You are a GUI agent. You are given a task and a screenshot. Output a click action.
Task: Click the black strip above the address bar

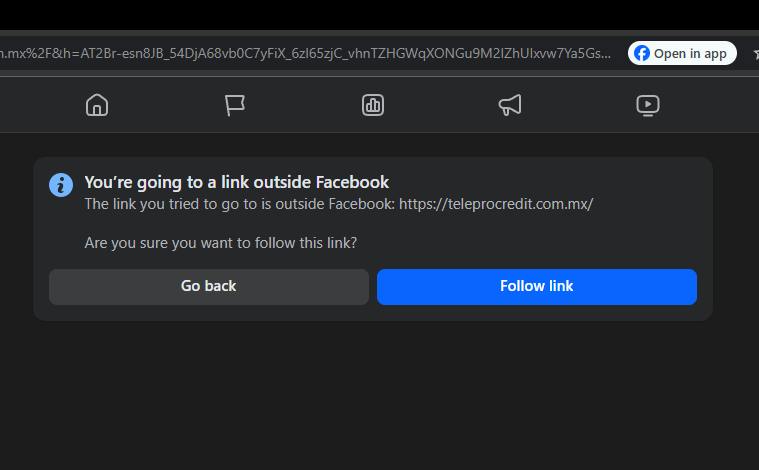tap(380, 15)
